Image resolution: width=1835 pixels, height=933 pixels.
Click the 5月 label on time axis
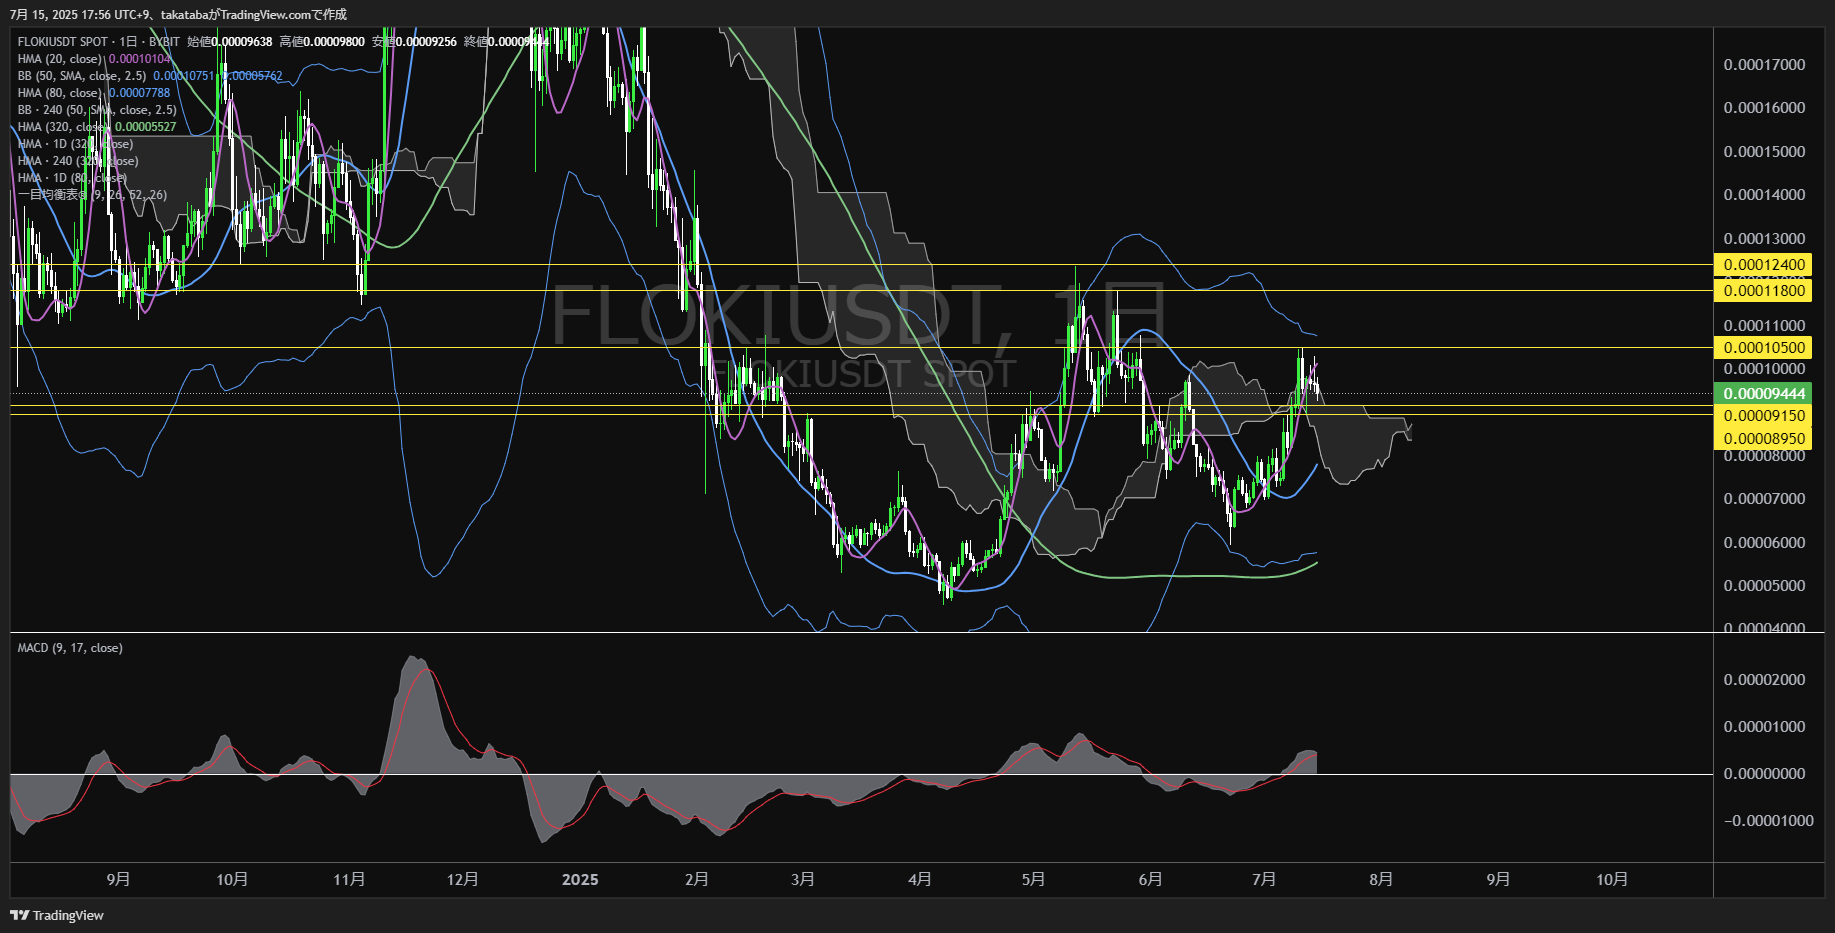pos(1033,880)
